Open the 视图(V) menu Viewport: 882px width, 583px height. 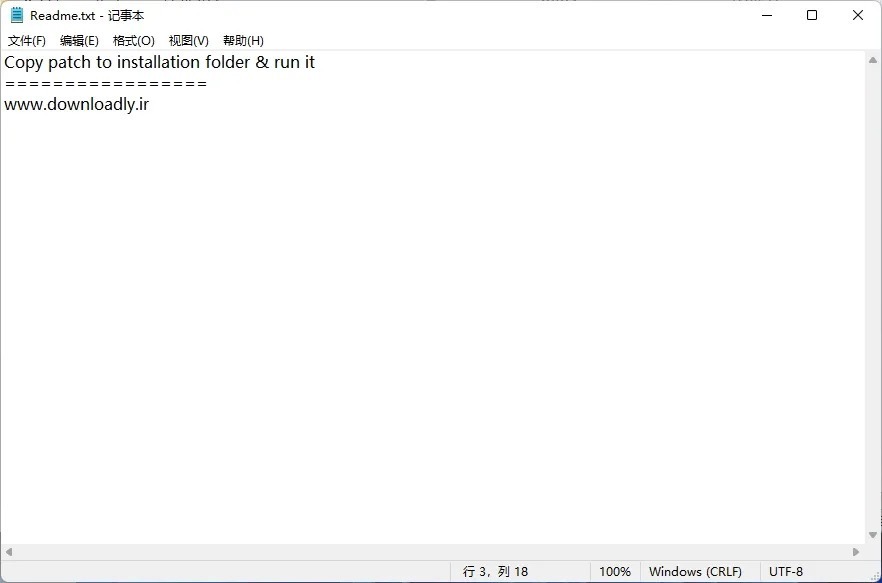pyautogui.click(x=188, y=41)
